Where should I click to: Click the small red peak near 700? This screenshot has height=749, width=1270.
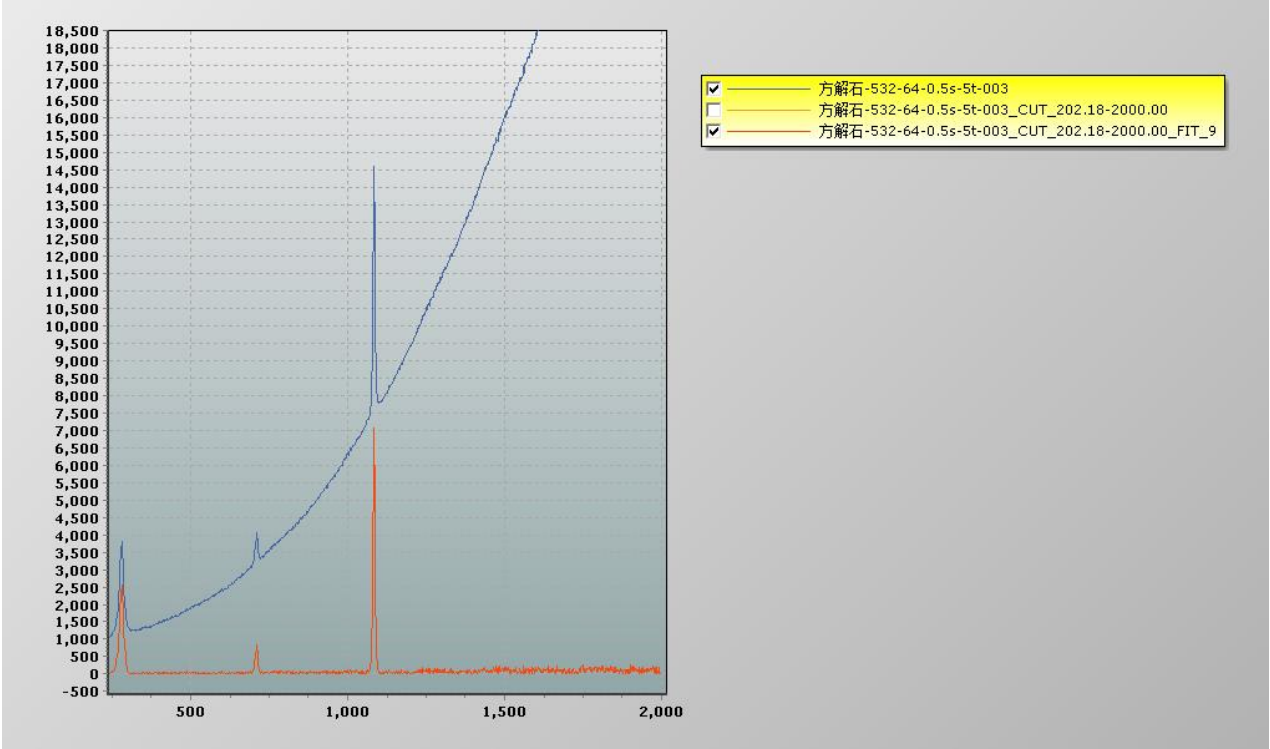pyautogui.click(x=257, y=647)
